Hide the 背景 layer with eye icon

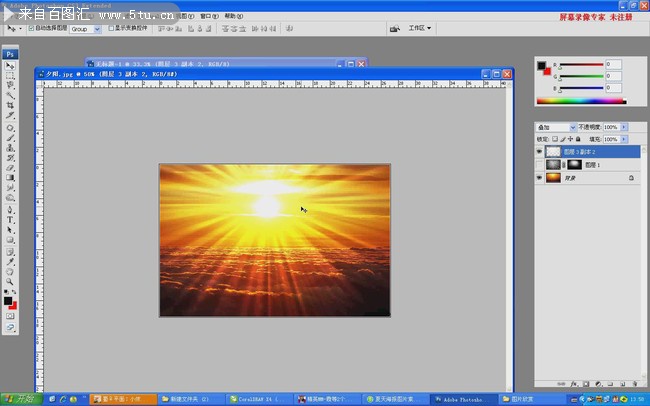point(540,177)
